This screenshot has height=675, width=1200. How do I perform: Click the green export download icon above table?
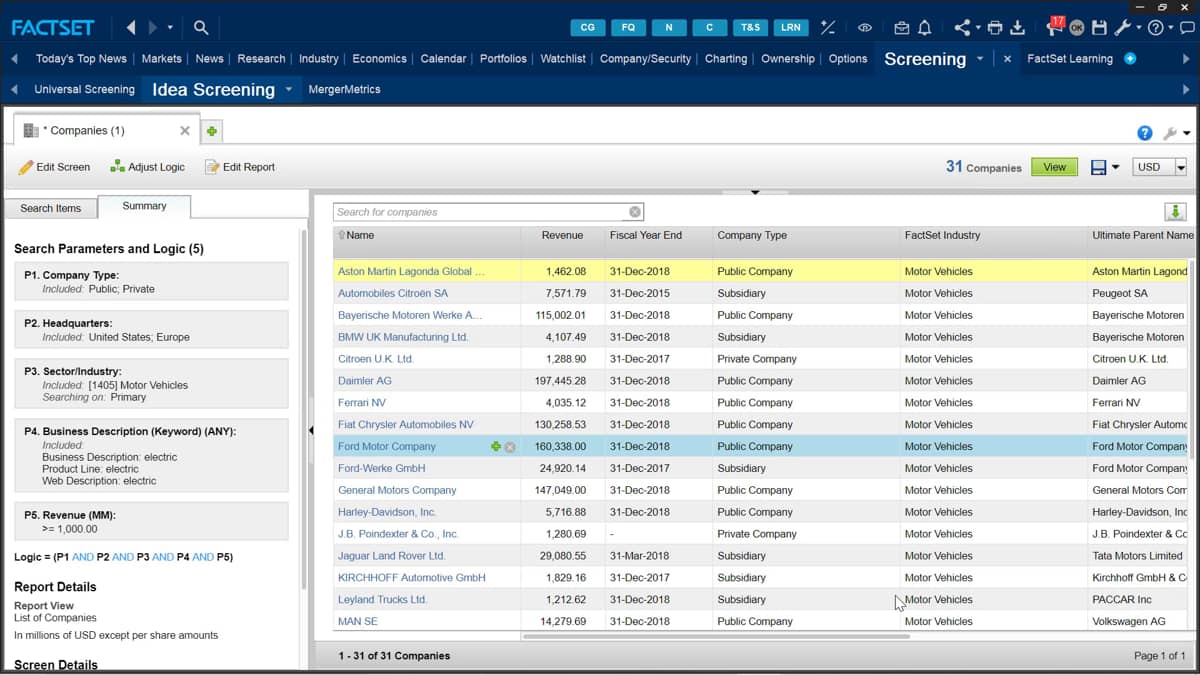coord(1175,212)
